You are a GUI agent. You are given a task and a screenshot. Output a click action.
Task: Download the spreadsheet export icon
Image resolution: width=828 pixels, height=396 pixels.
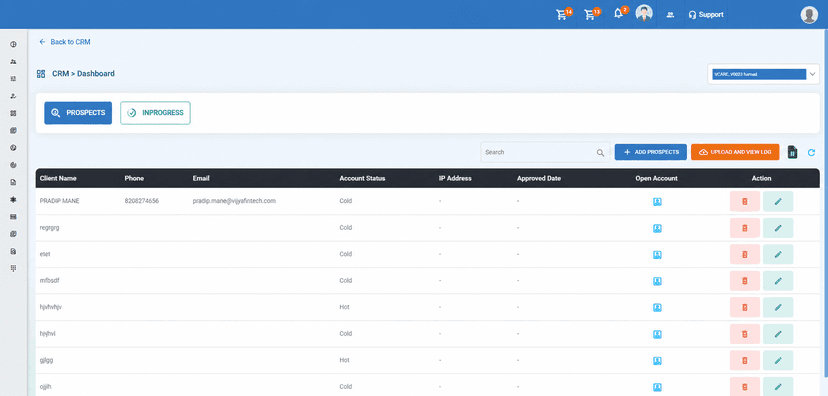click(x=792, y=152)
